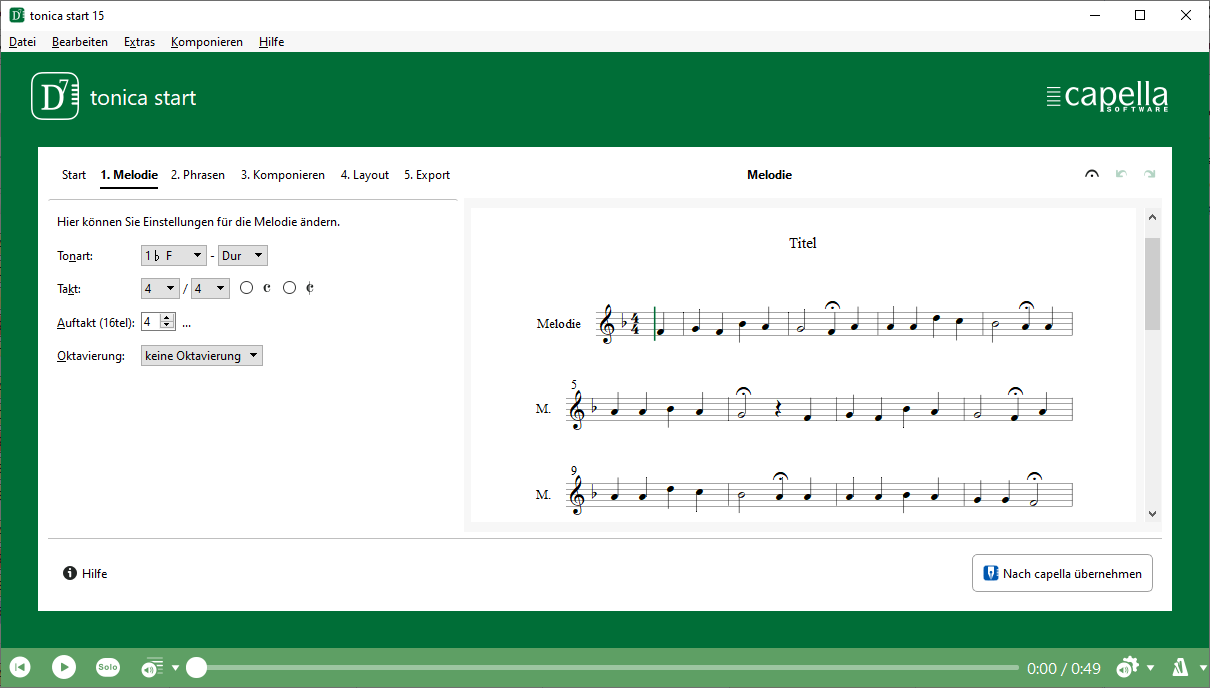Image resolution: width=1210 pixels, height=688 pixels.
Task: Click the playback time 0:00 / 0:49
Action: pos(1064,668)
